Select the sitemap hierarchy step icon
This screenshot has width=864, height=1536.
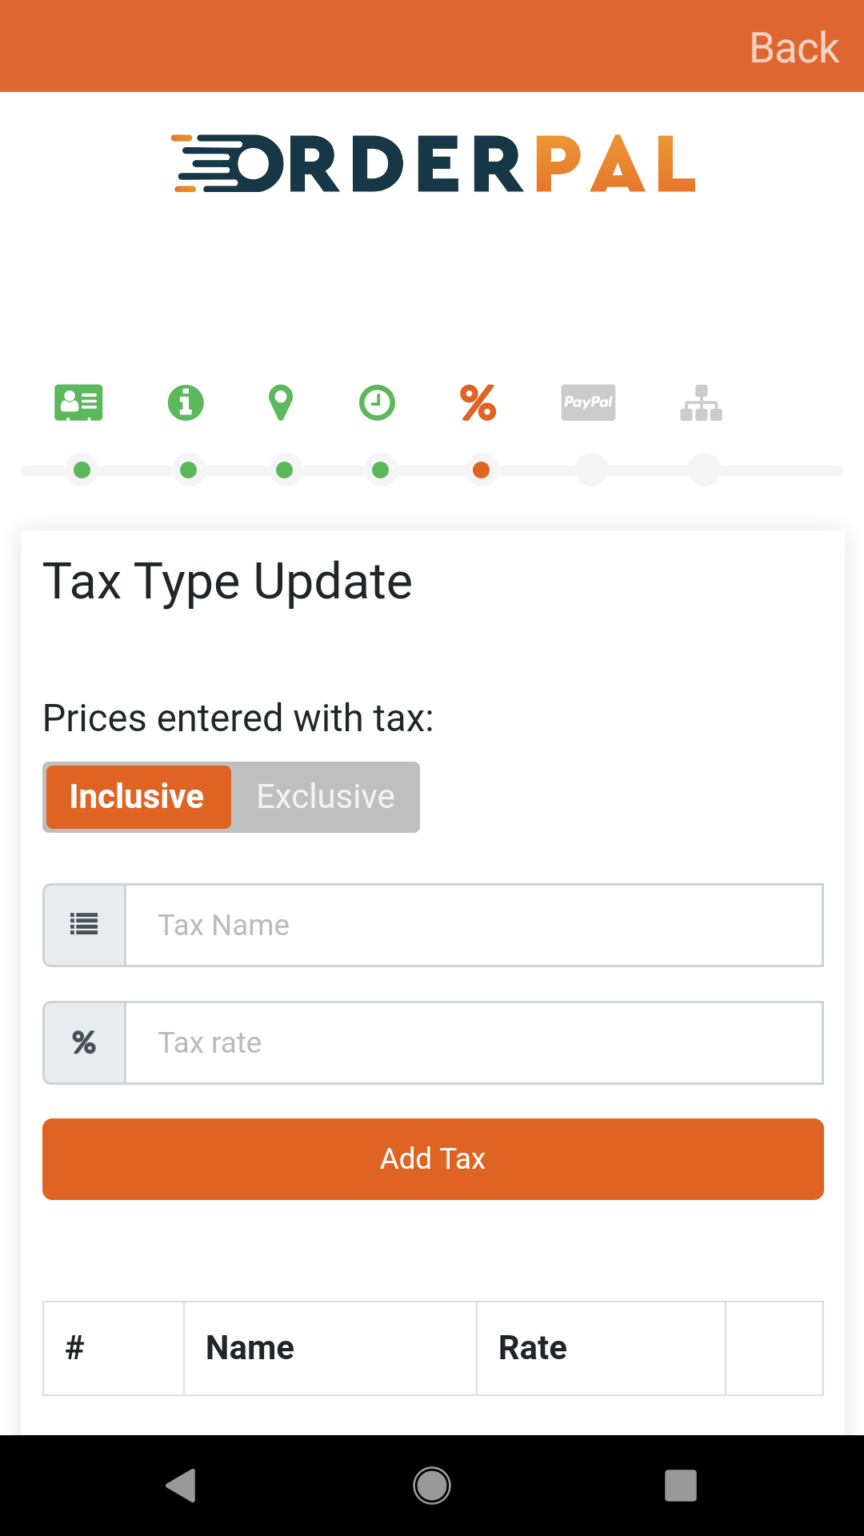701,403
